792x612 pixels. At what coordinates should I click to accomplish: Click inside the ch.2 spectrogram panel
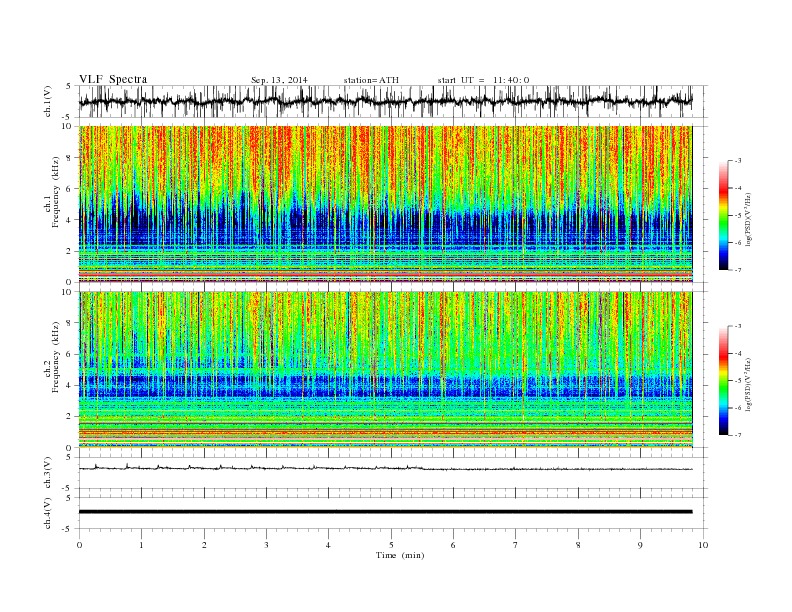tap(385, 369)
